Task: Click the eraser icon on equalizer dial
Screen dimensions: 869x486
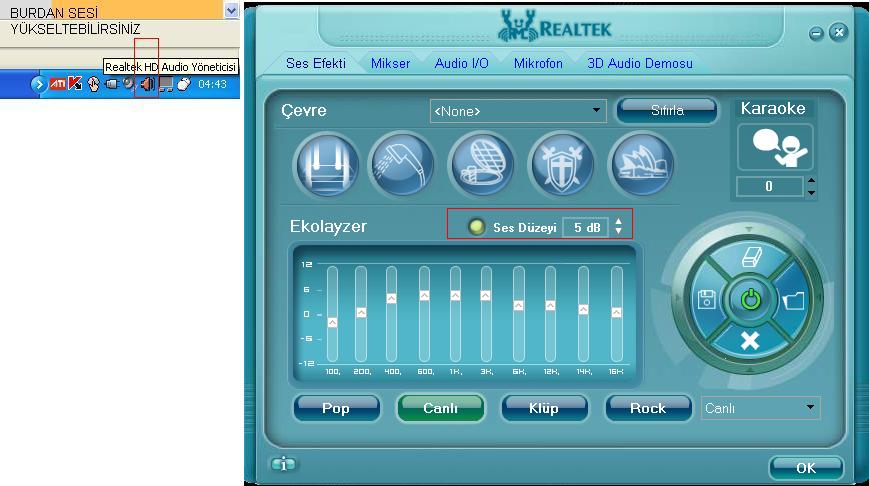Action: 750,258
